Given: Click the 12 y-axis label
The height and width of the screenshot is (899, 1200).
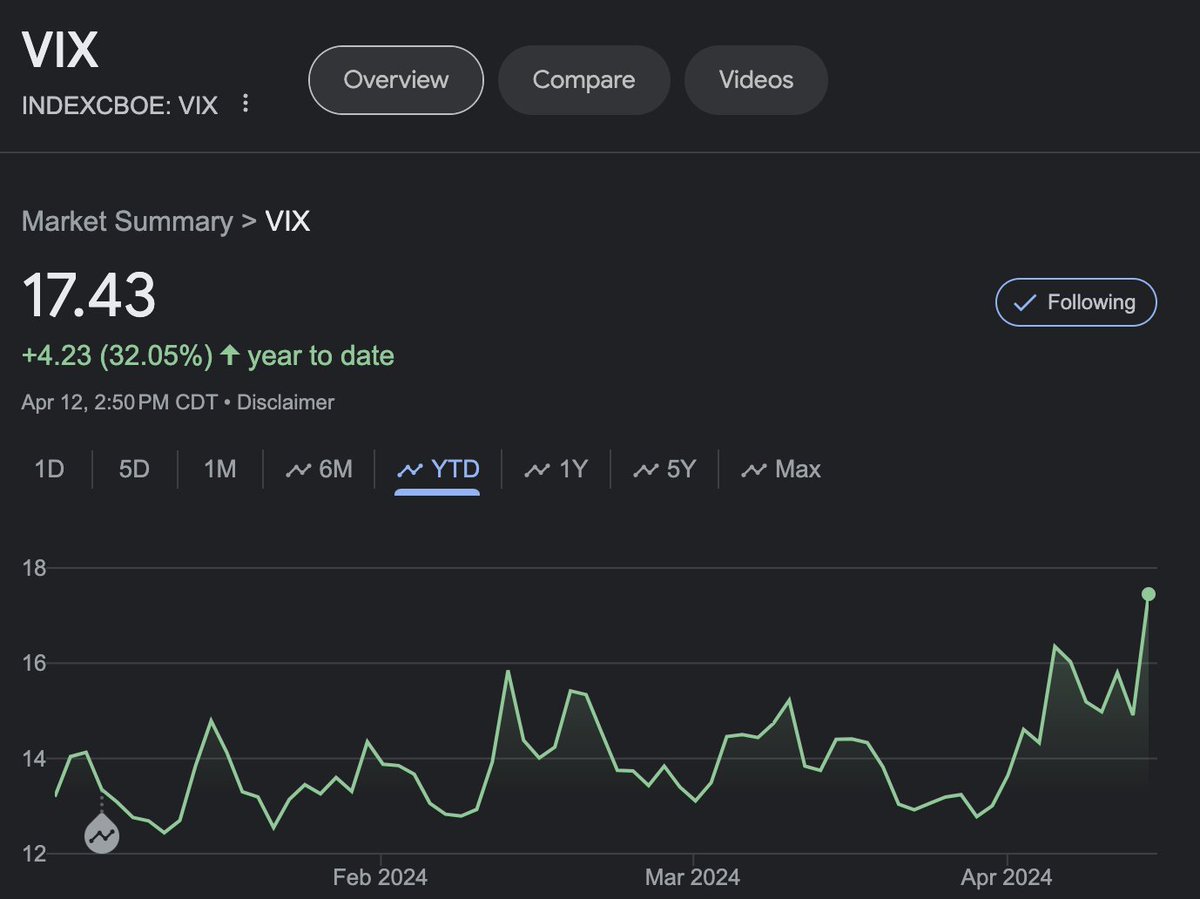Looking at the screenshot, I should click(x=34, y=854).
